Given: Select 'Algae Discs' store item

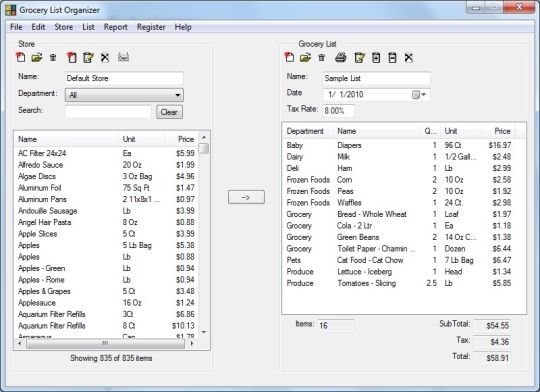Looking at the screenshot, I should [106, 176].
